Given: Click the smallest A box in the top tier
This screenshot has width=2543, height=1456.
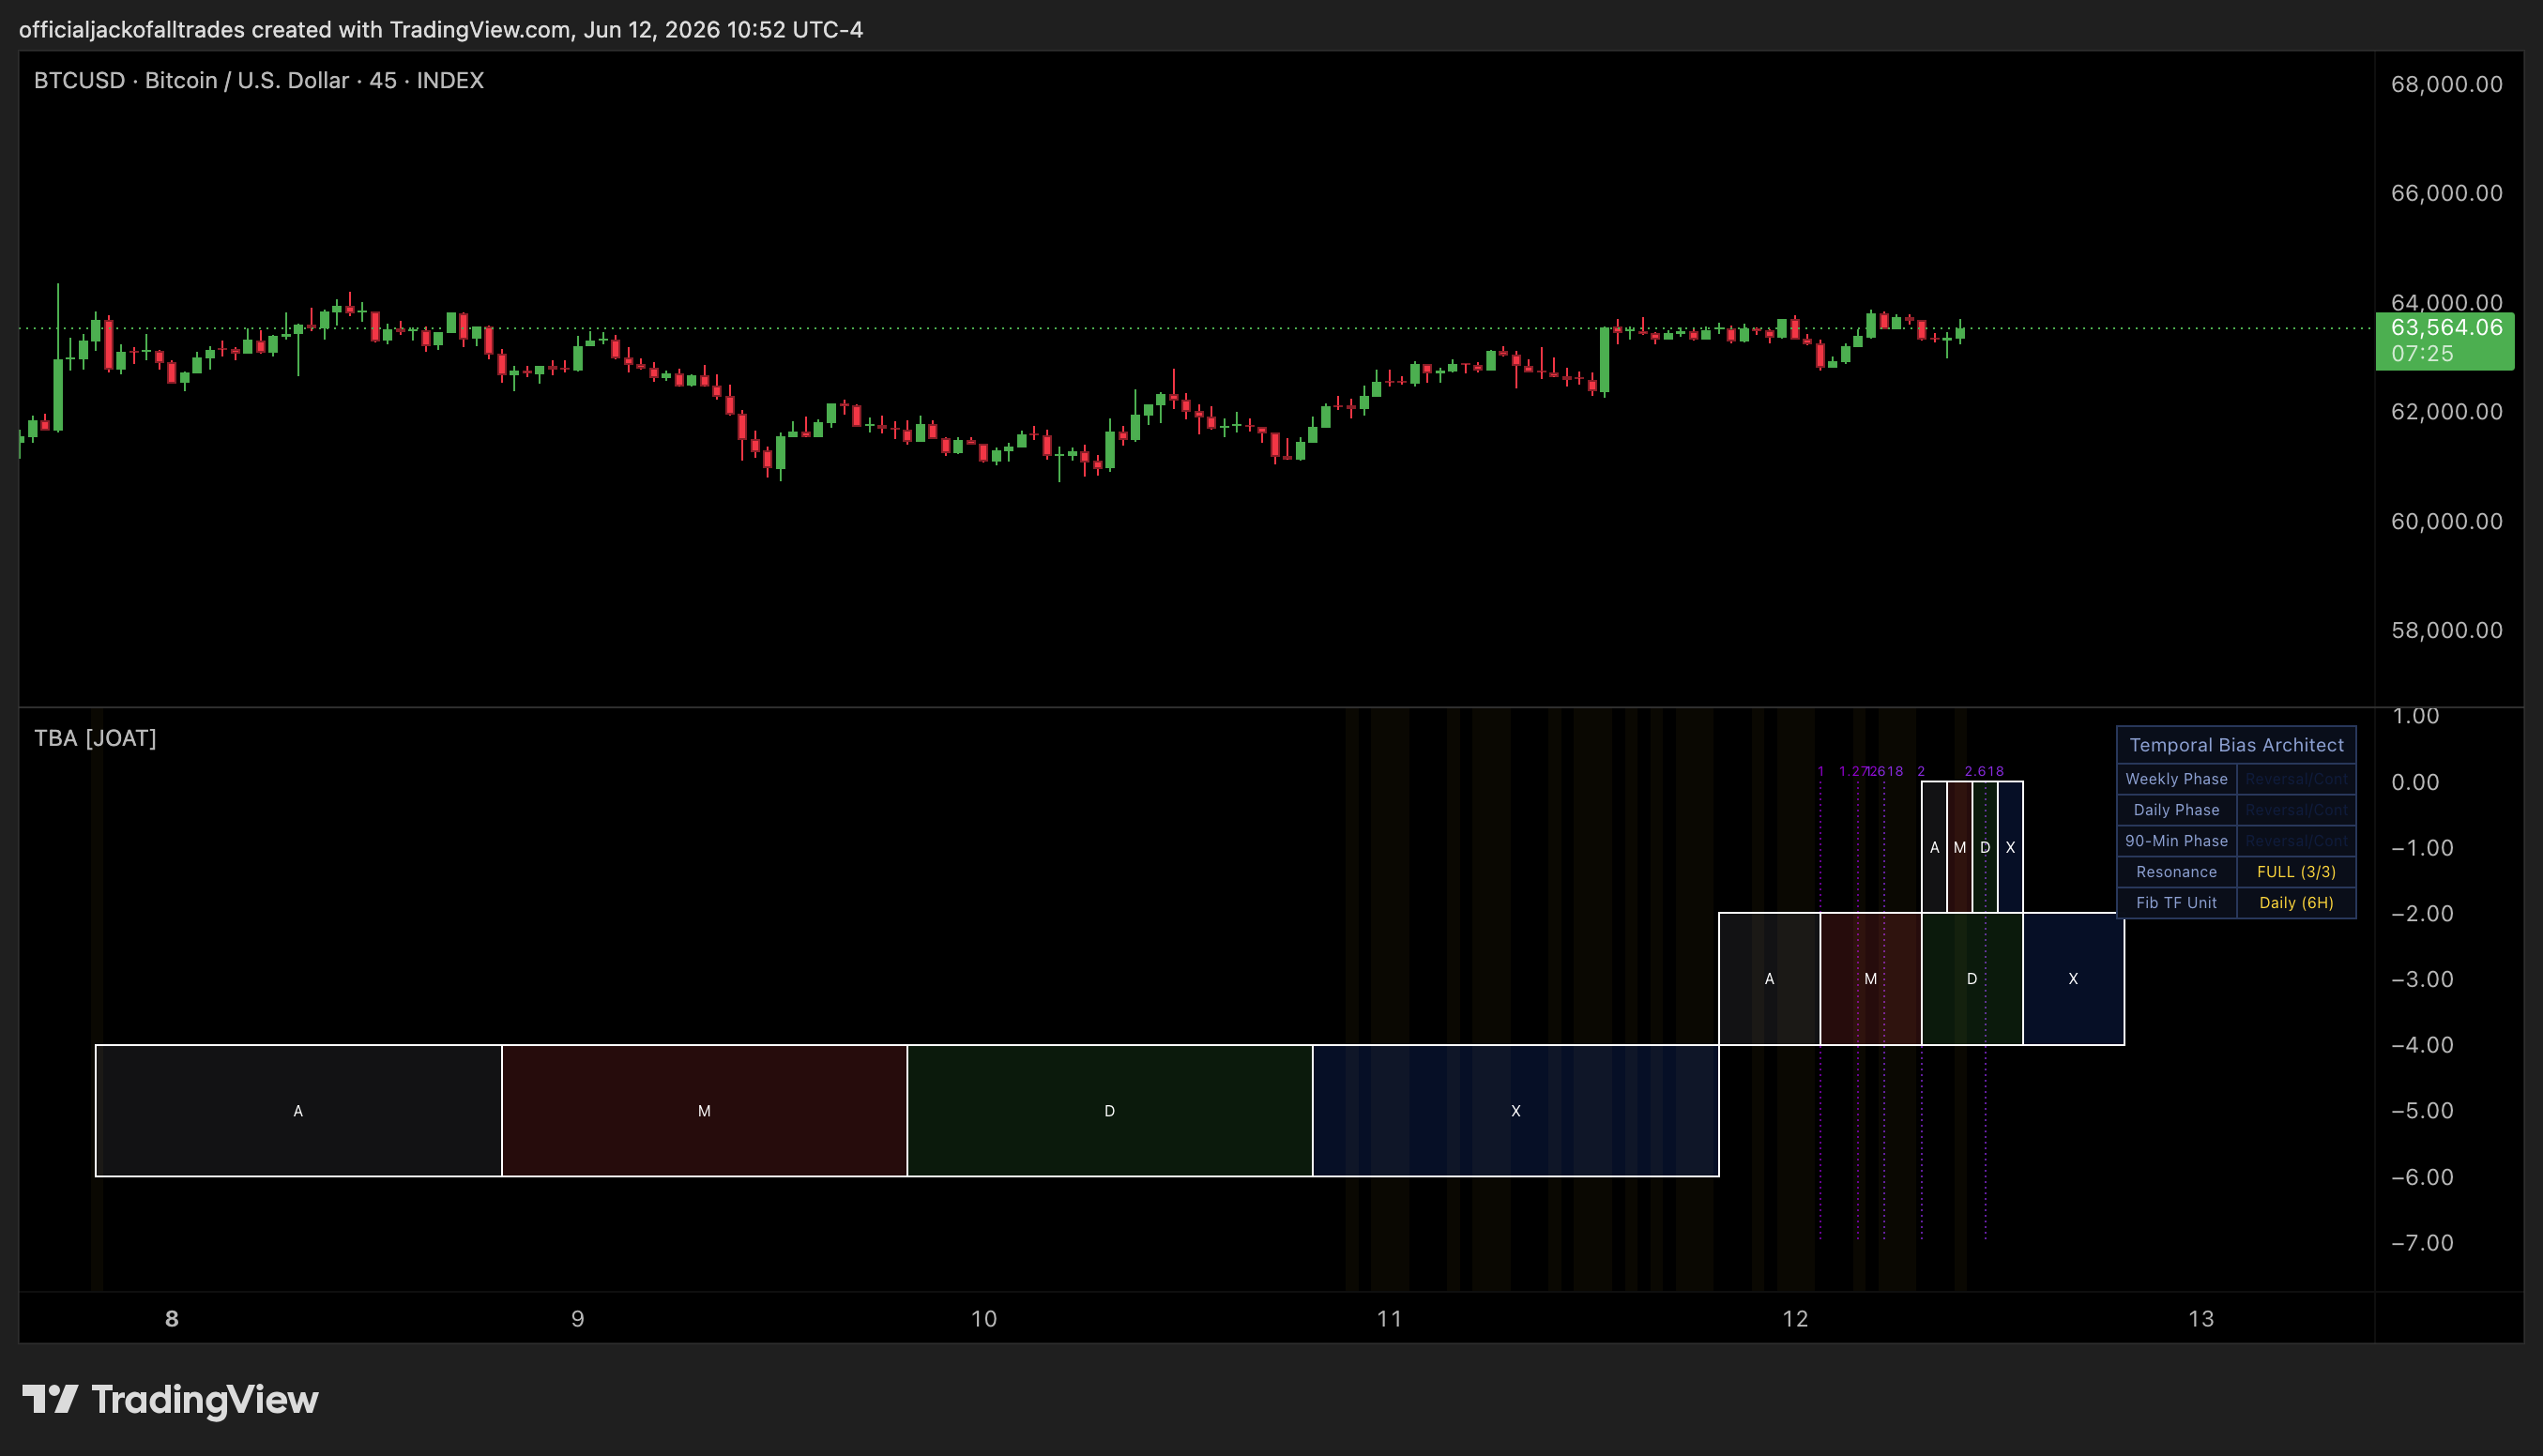Looking at the screenshot, I should tap(1934, 847).
